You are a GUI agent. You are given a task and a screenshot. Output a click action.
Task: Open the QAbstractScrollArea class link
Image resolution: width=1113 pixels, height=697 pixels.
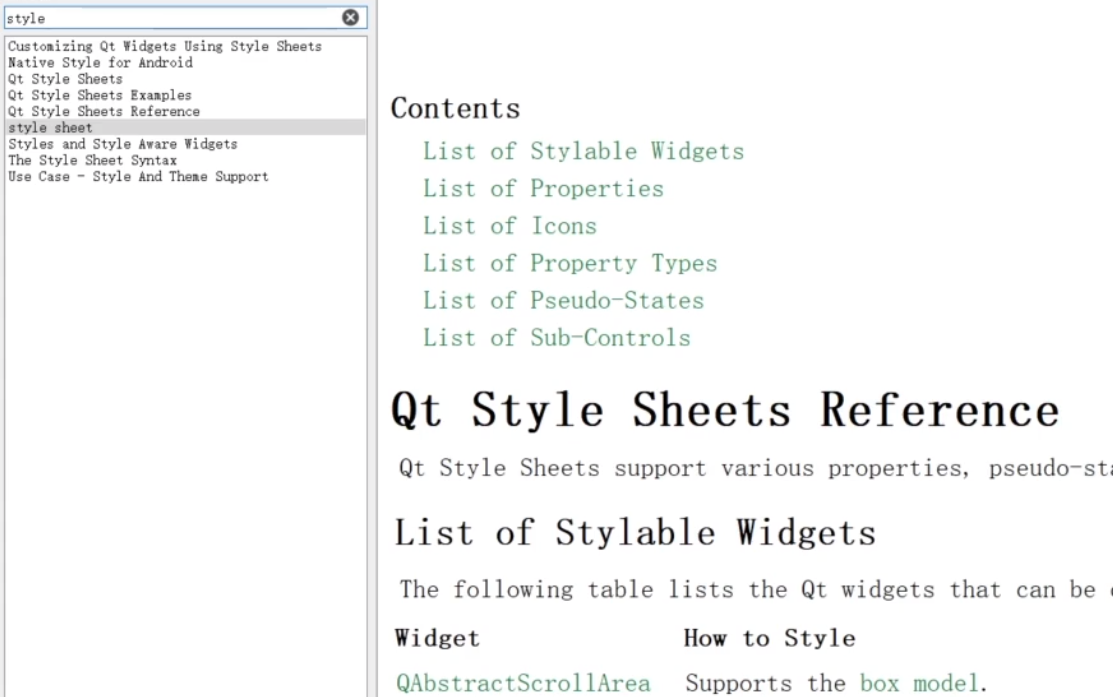pyautogui.click(x=523, y=683)
